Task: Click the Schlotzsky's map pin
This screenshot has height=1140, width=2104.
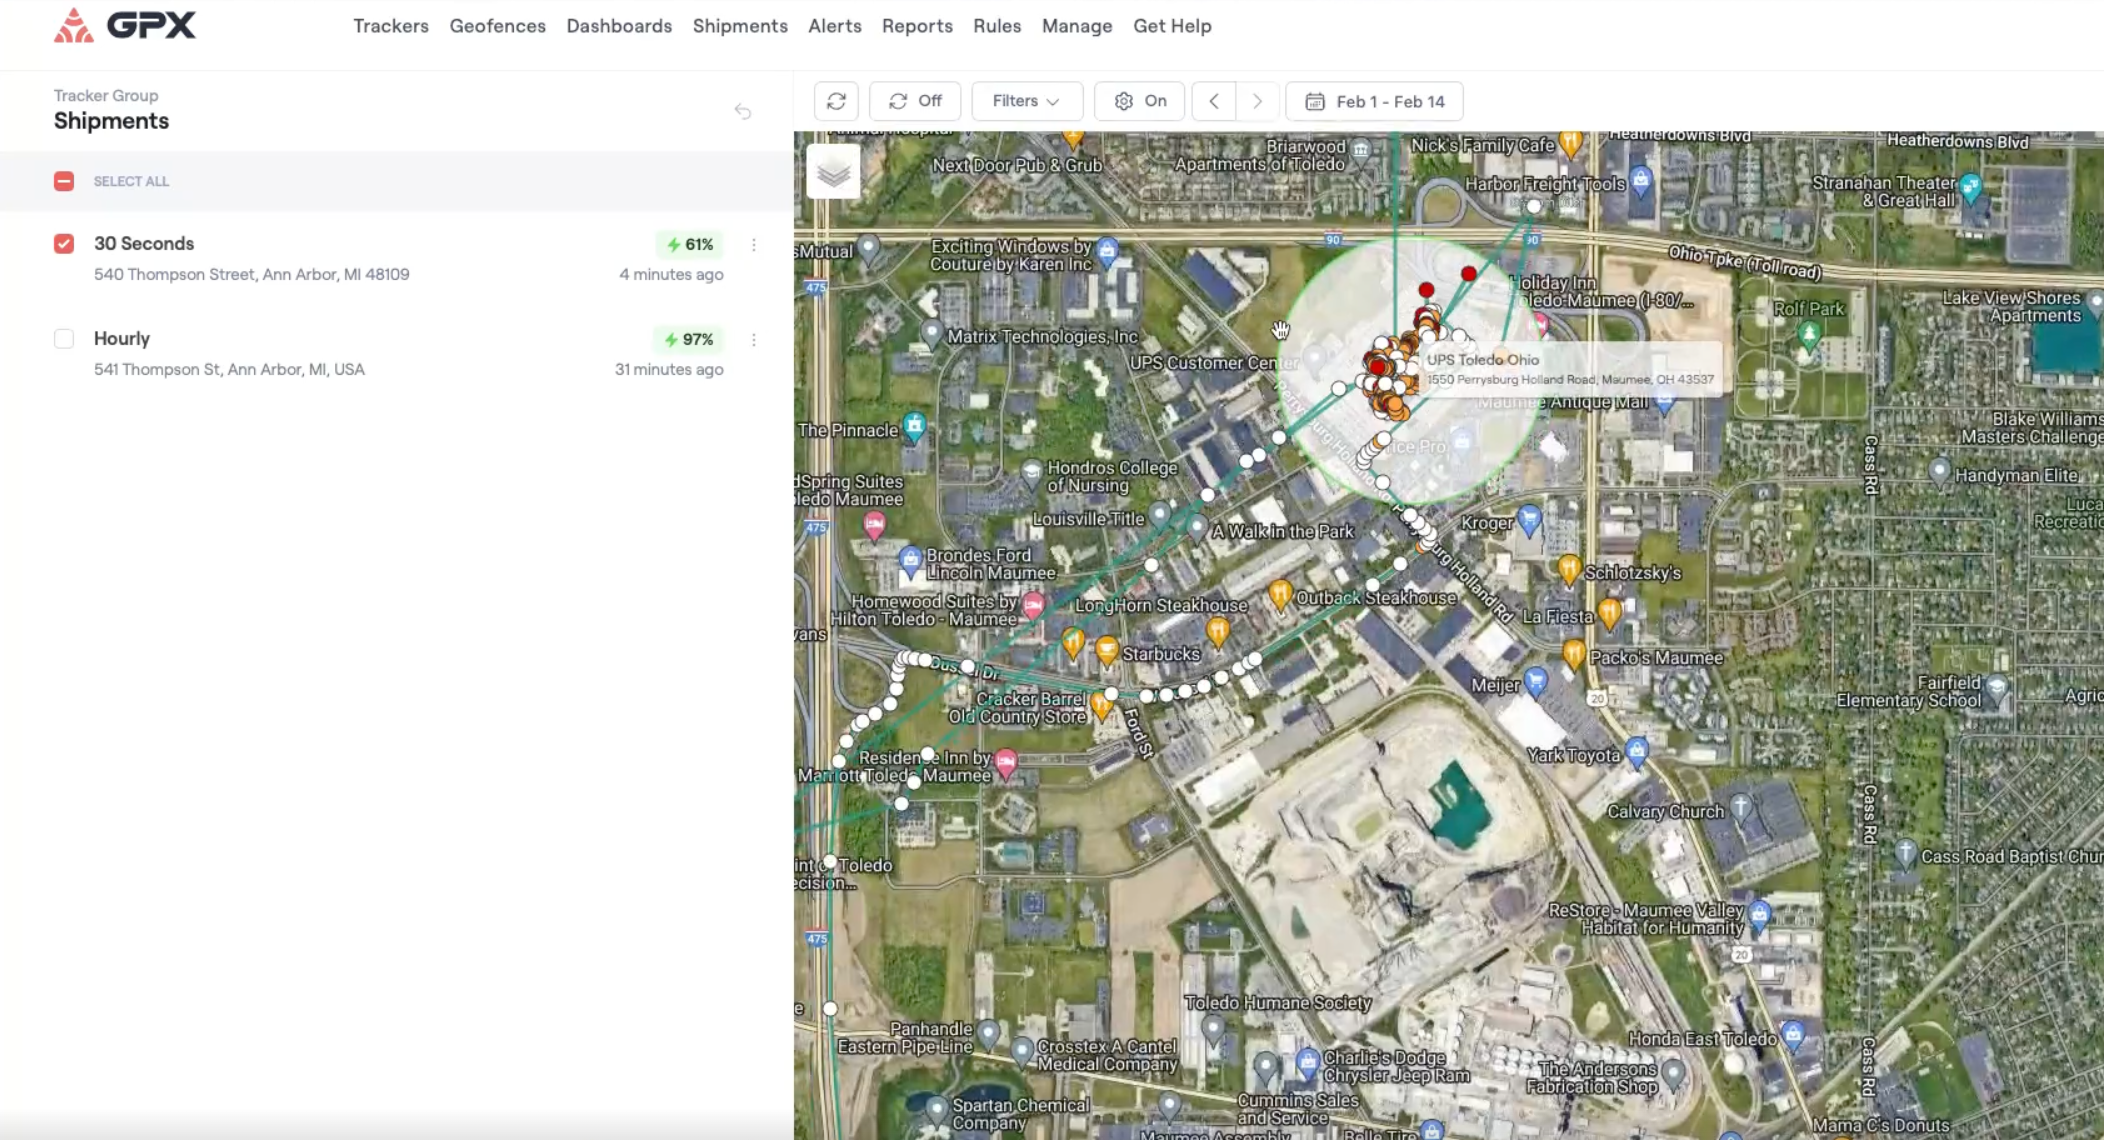Action: click(1568, 568)
